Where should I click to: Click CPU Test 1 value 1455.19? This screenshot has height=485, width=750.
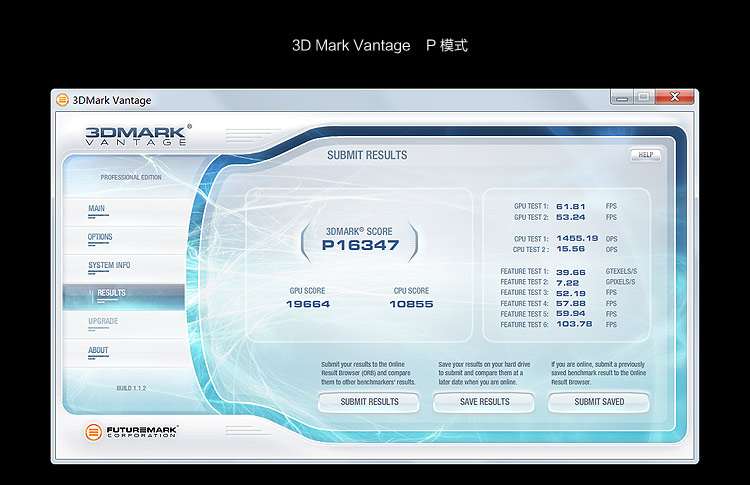tap(577, 238)
